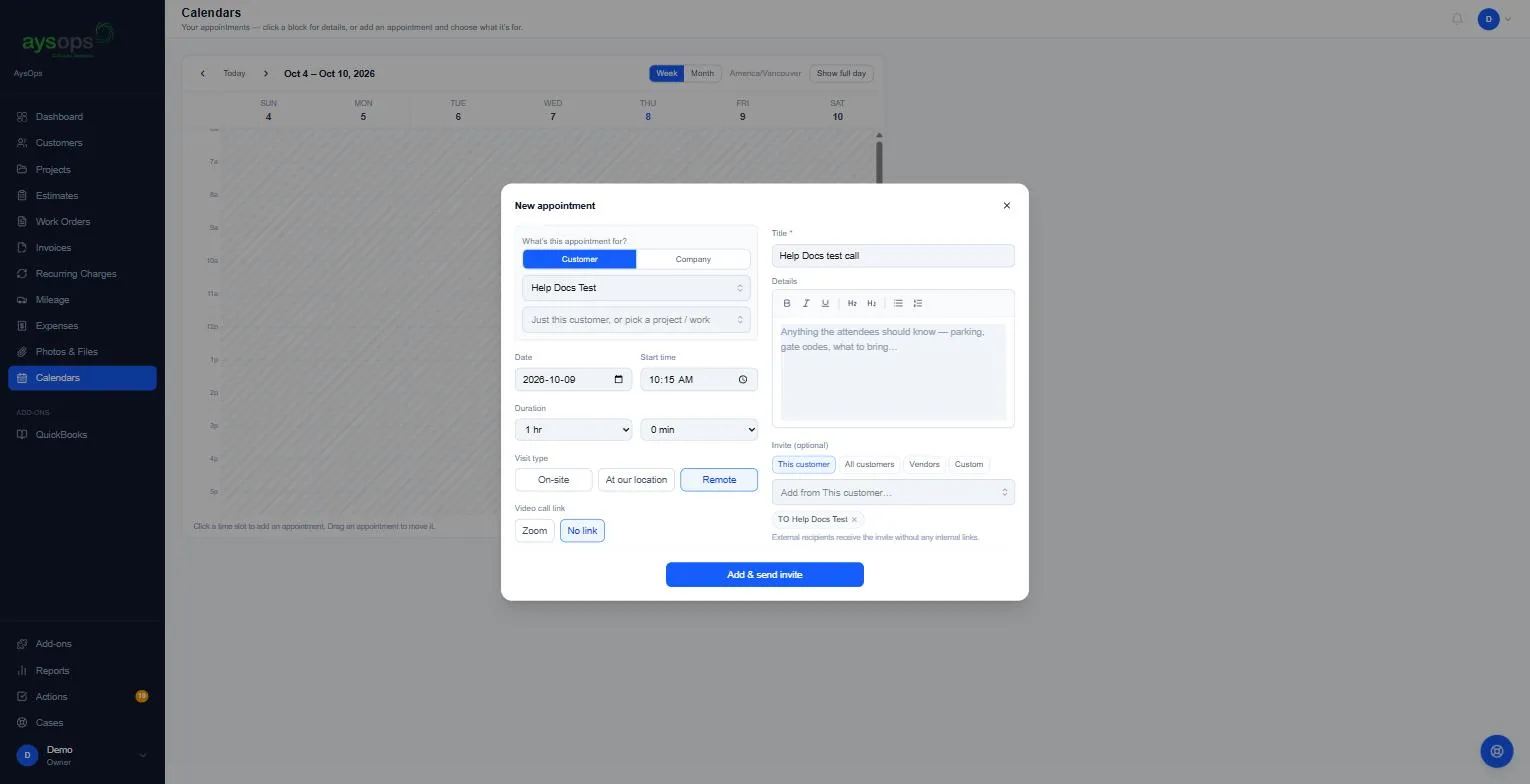Screen dimensions: 1530x784
Task: Expand the Demo Owner account menu
Action: (82, 755)
